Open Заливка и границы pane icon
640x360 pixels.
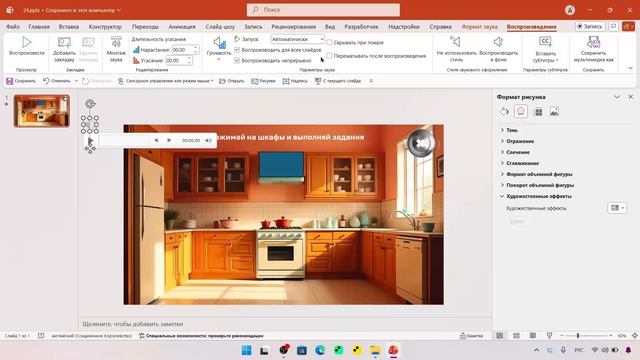point(504,111)
